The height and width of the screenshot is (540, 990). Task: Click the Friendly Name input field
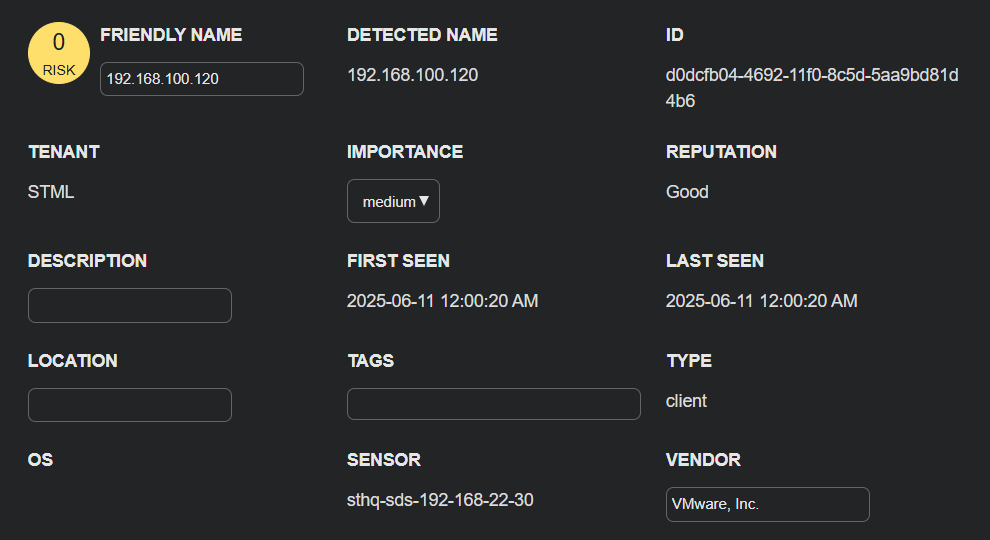(201, 79)
